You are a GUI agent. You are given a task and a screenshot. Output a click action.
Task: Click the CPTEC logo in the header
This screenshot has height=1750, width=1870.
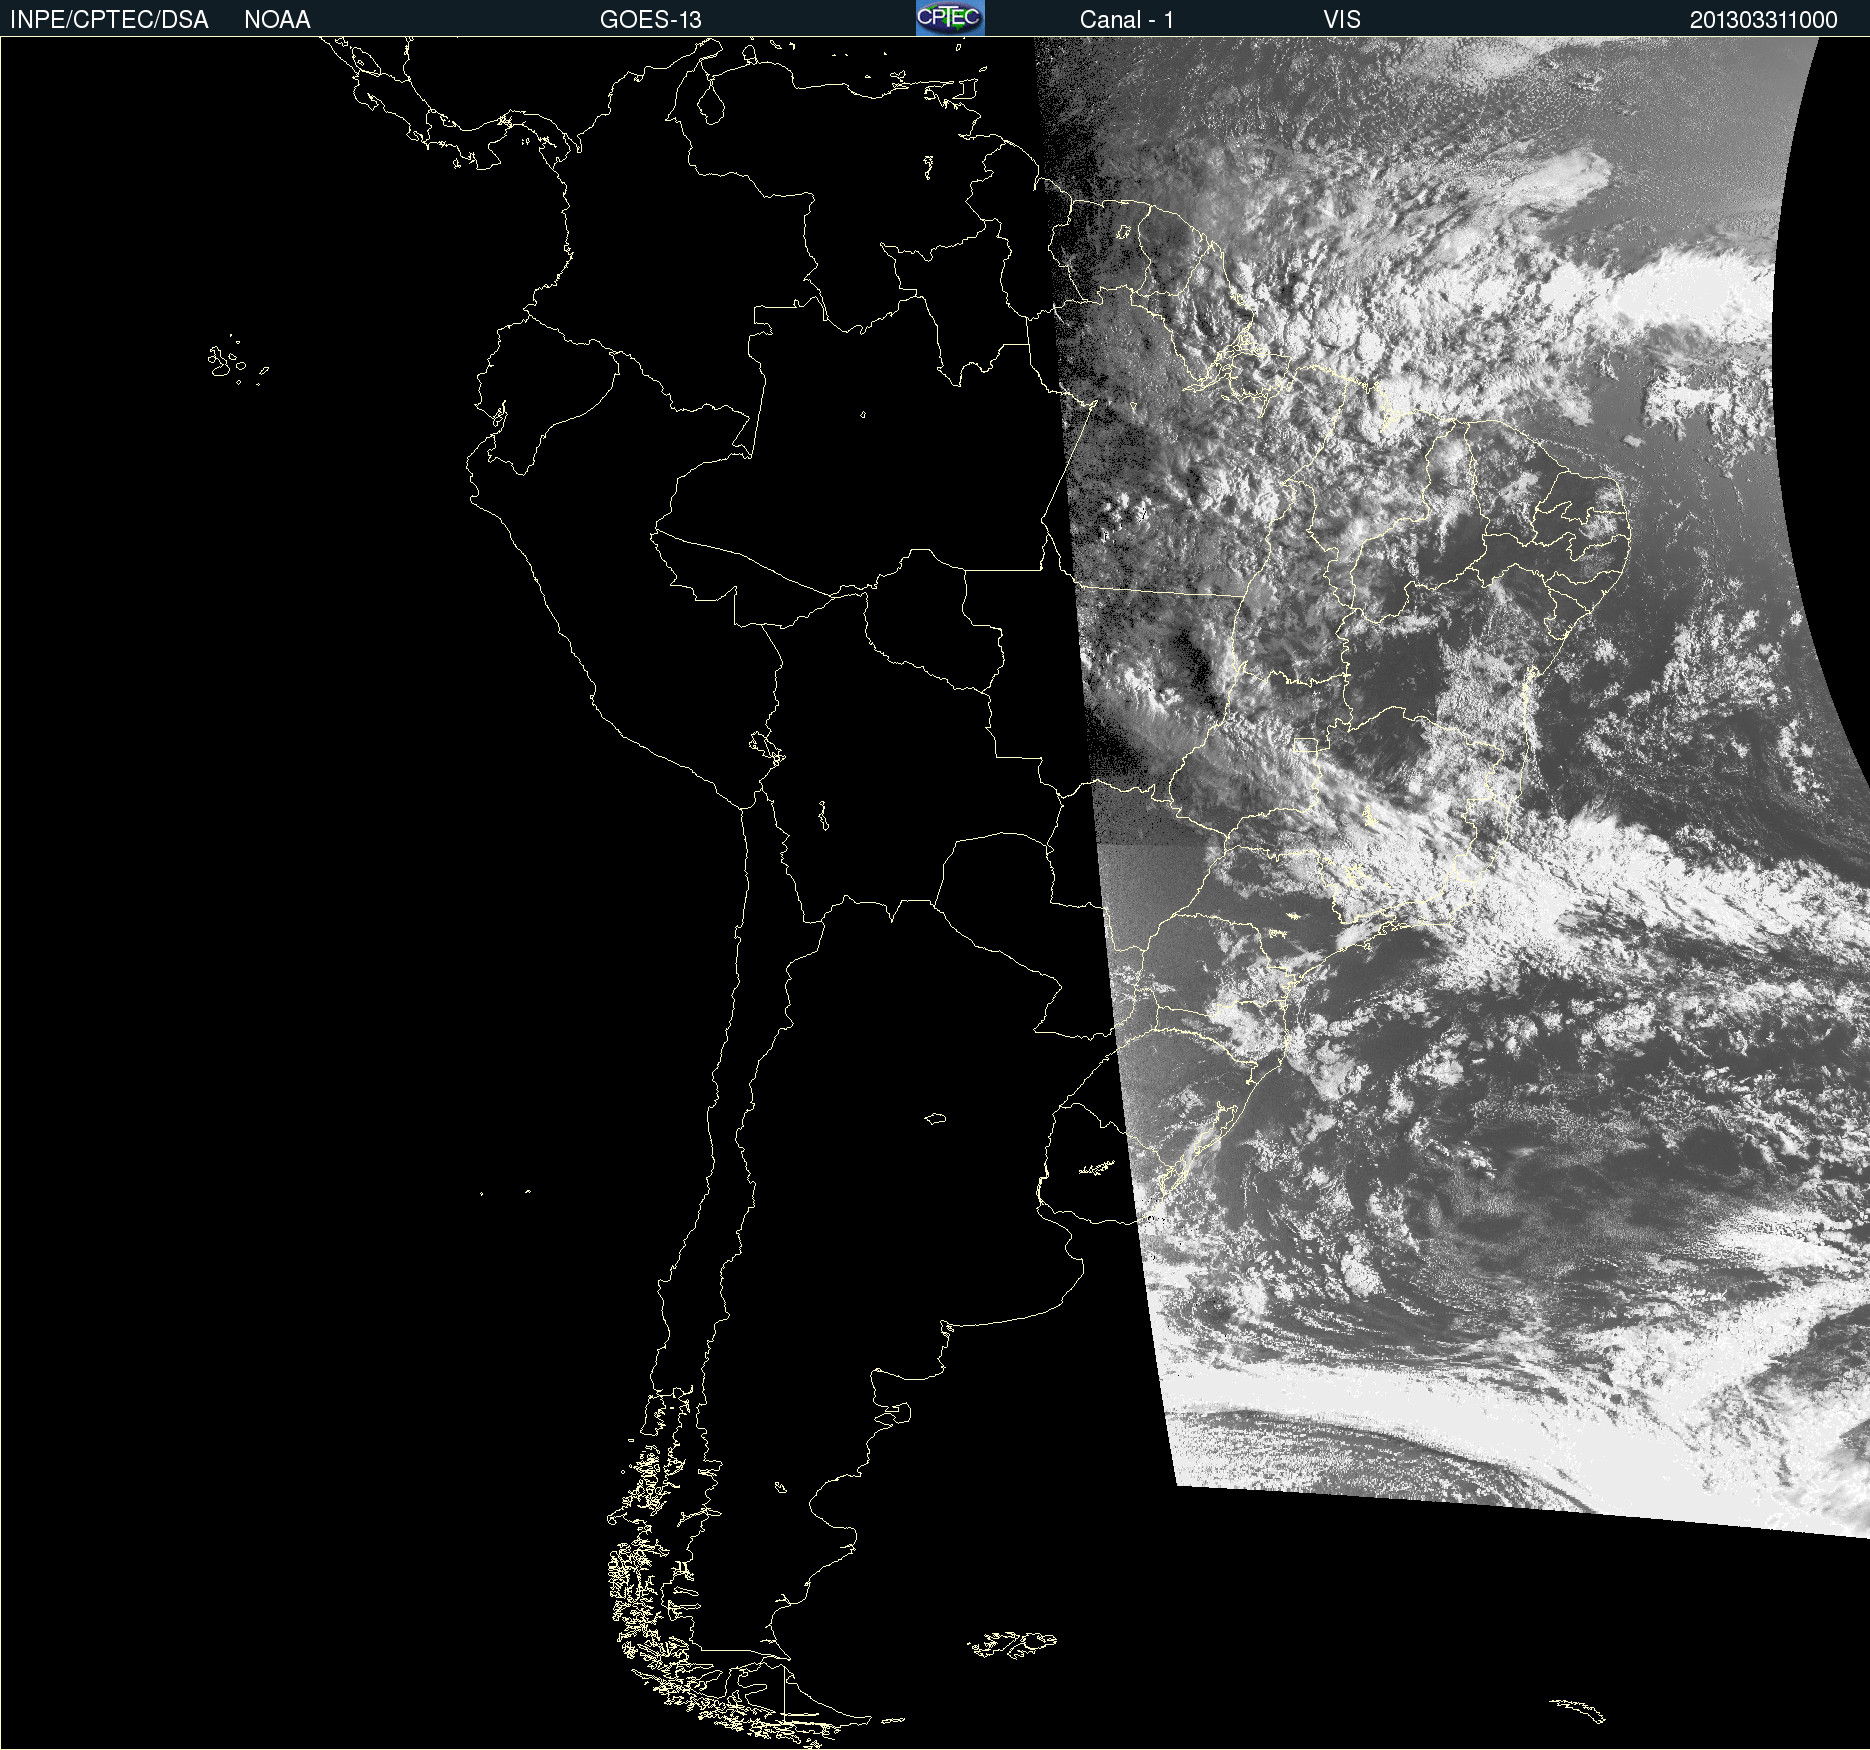point(950,18)
